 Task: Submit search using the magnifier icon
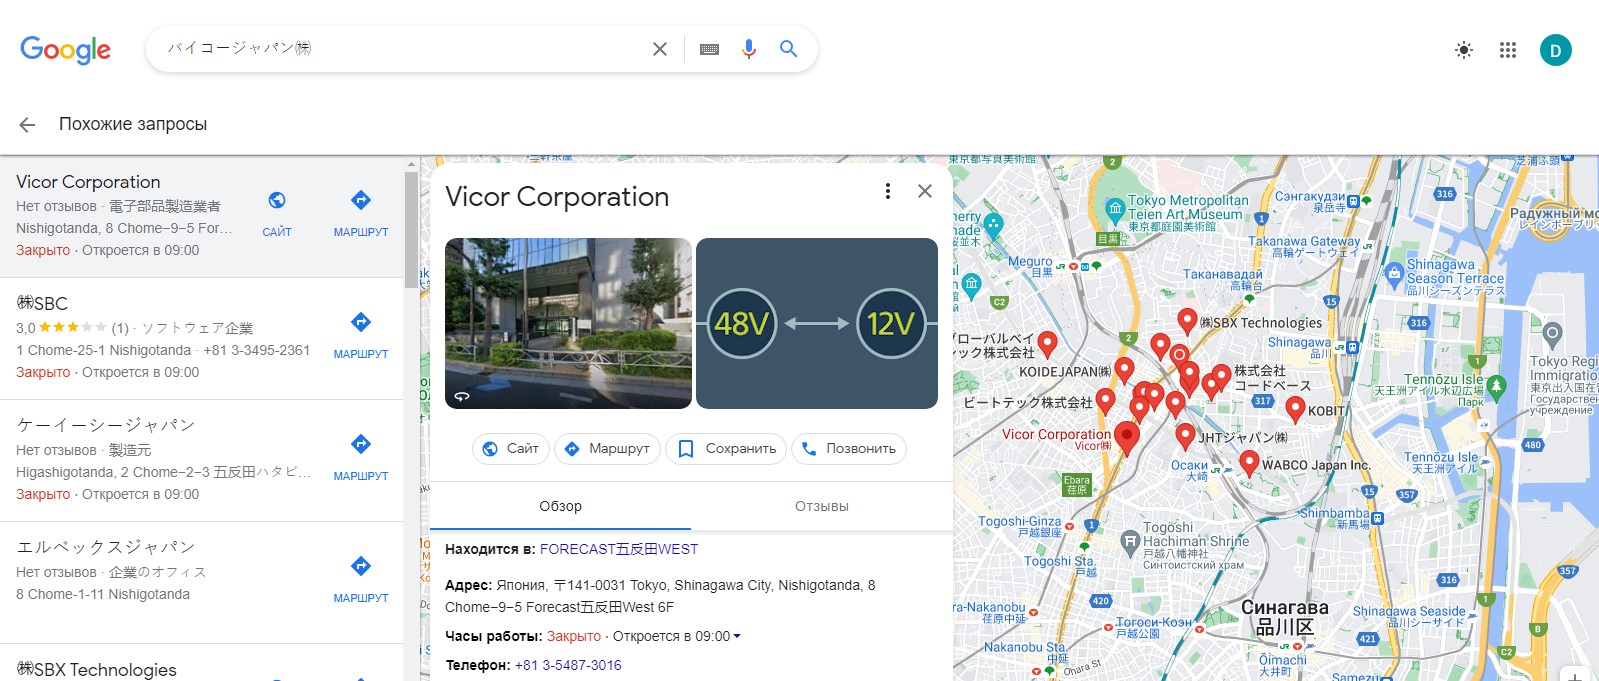(x=789, y=49)
